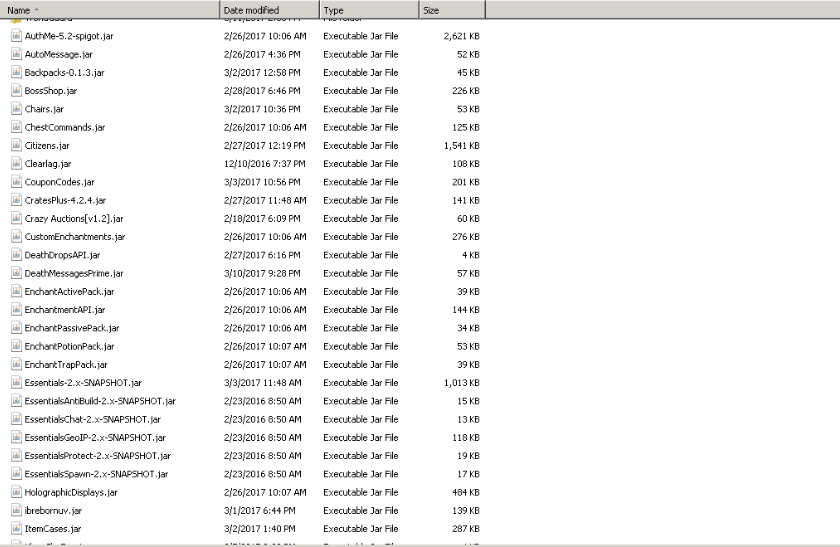The height and width of the screenshot is (547, 840).
Task: Select the file name AuthMe-5.2-spigot.jar
Action: [69, 36]
